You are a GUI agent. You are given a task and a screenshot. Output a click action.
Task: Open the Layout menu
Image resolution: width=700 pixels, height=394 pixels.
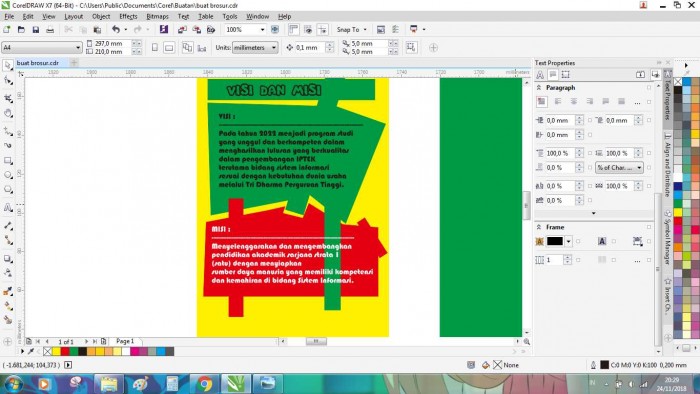(73, 17)
